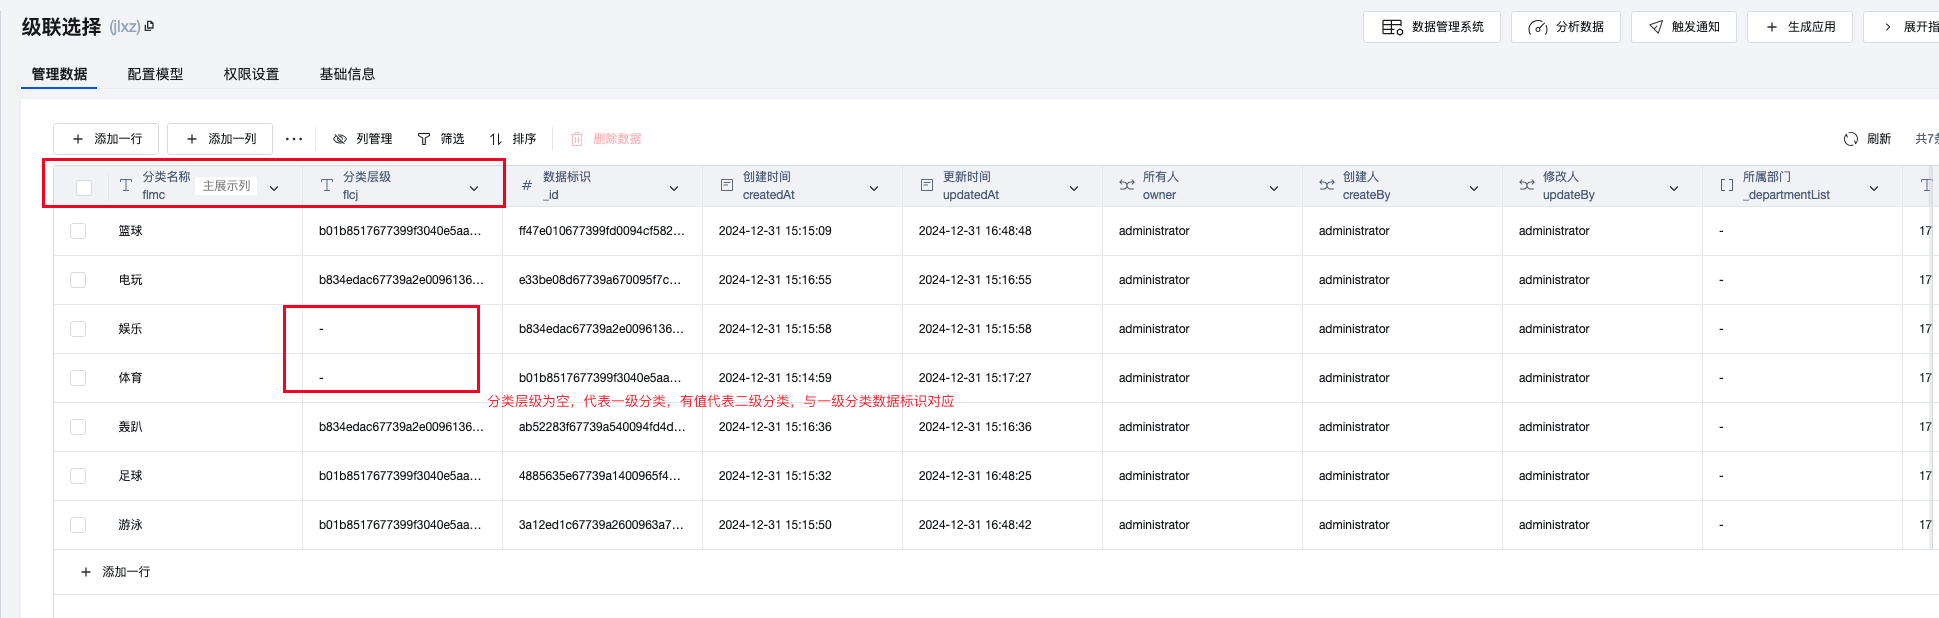Expand the 所有人 owner column dropdown
1939x618 pixels.
coord(1274,188)
